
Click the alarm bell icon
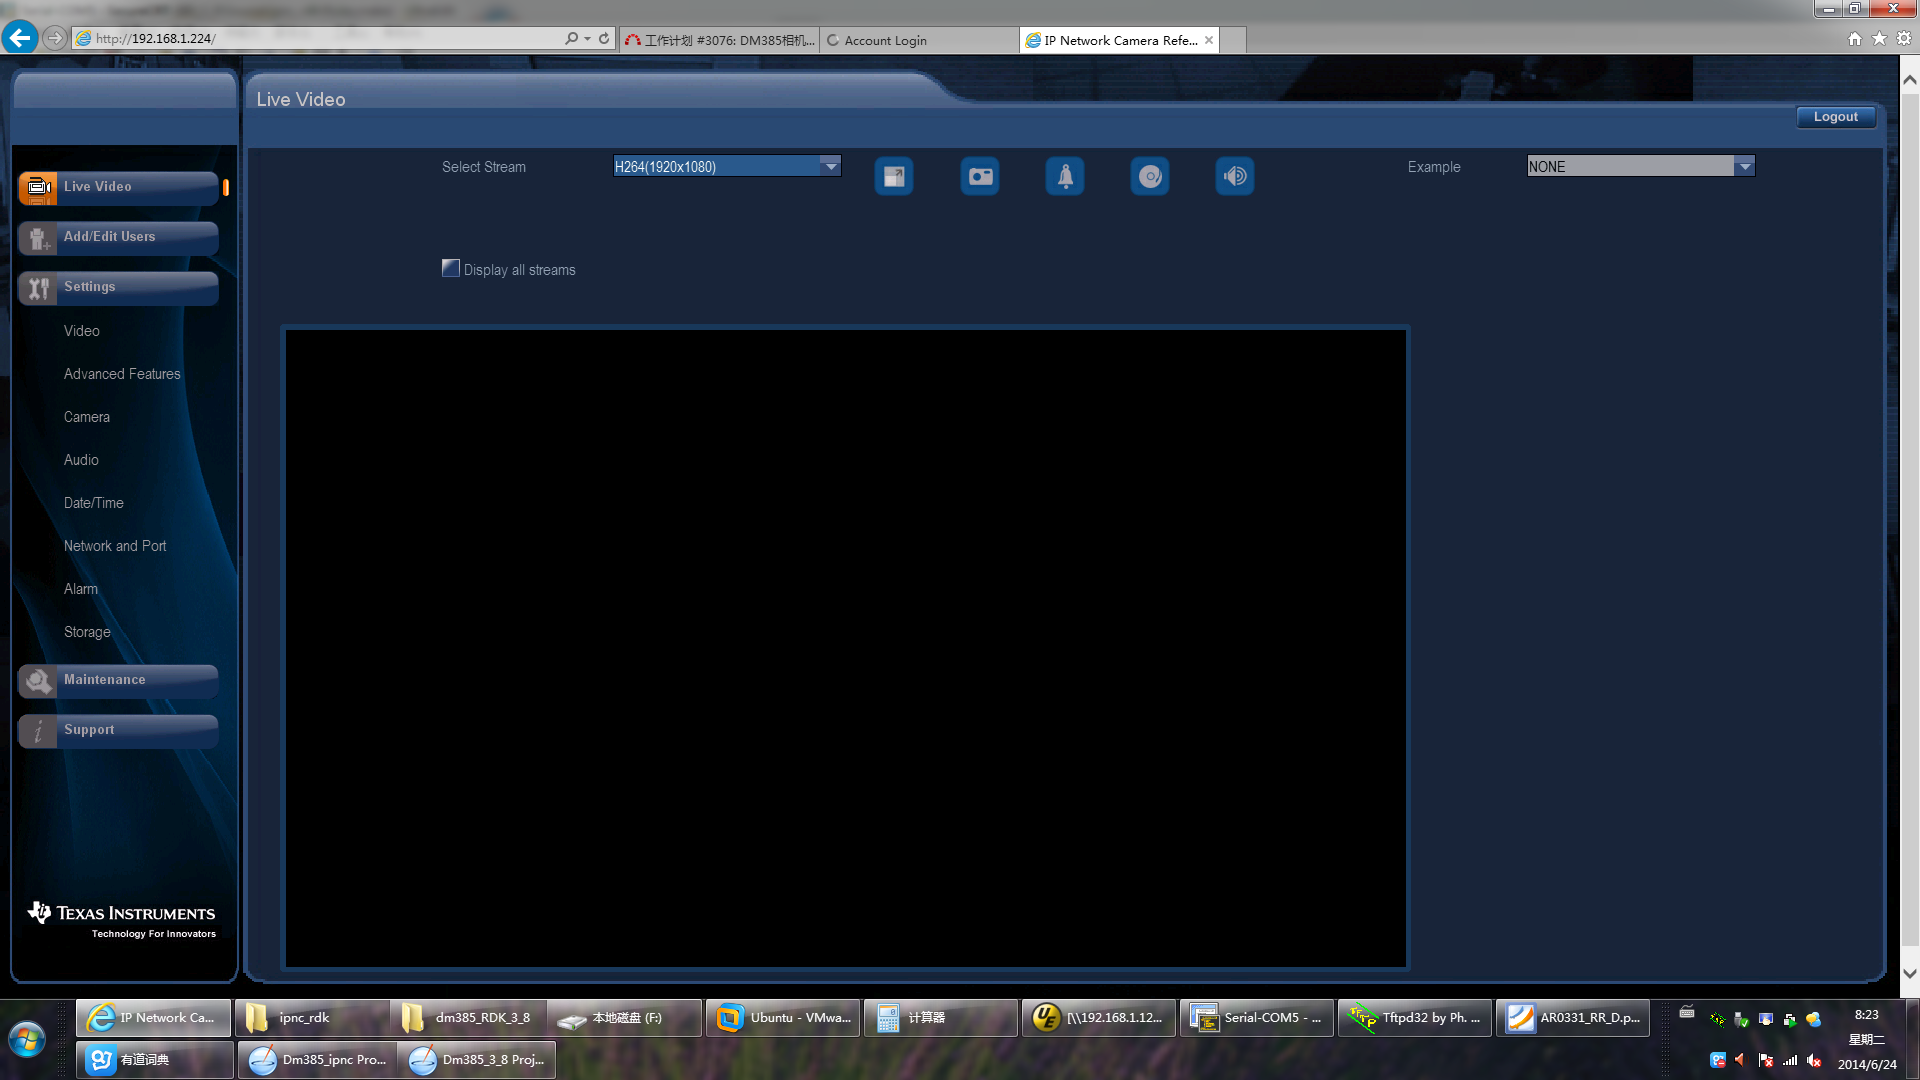pyautogui.click(x=1065, y=177)
